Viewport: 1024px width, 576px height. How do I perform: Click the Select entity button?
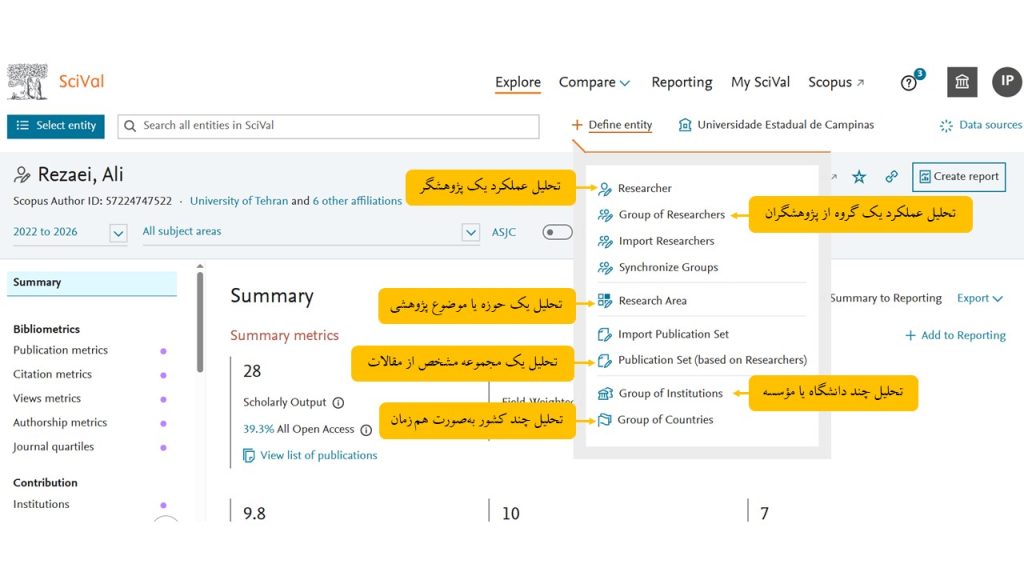coord(56,126)
